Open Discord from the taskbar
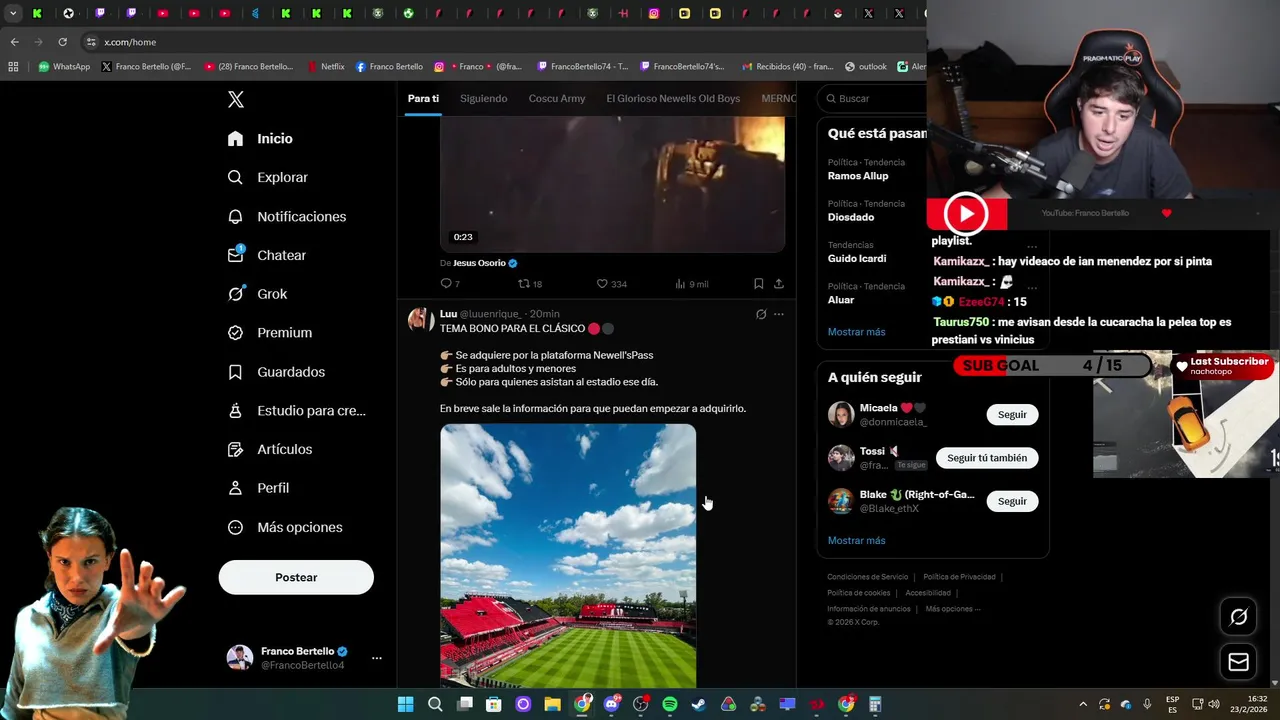 tap(611, 704)
